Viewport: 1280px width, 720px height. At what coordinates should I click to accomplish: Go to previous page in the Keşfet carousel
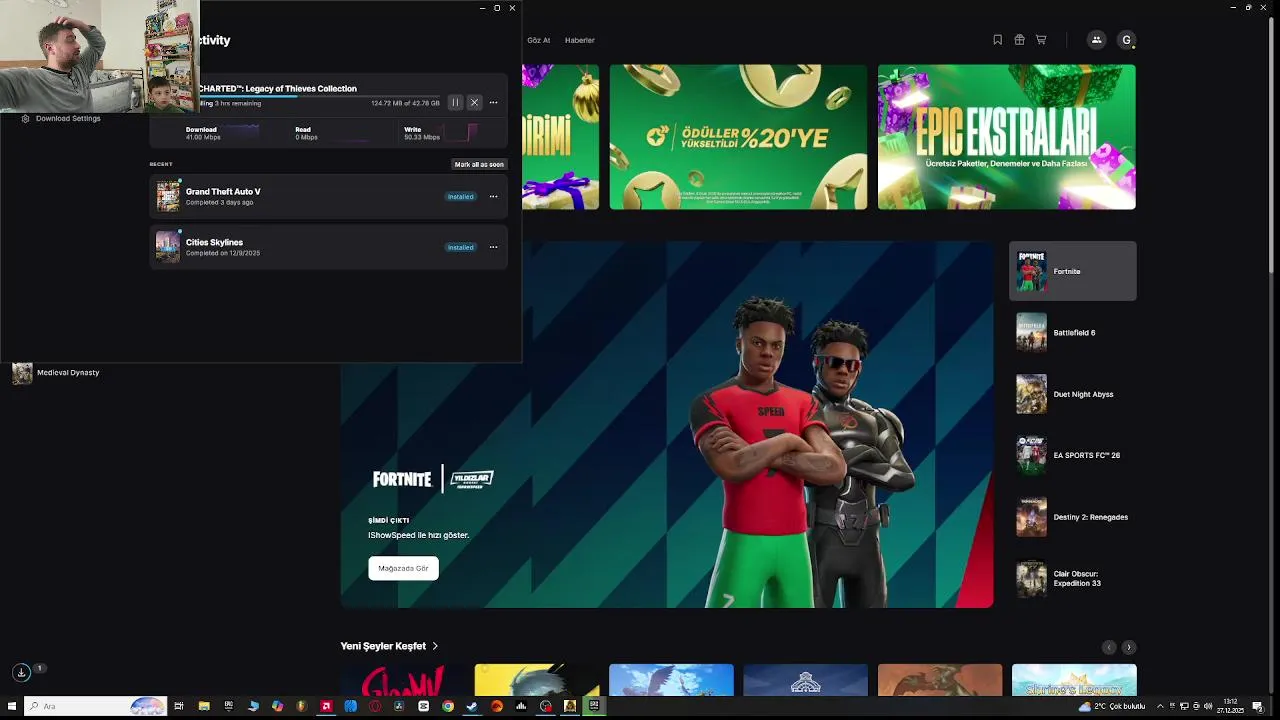pos(1108,647)
